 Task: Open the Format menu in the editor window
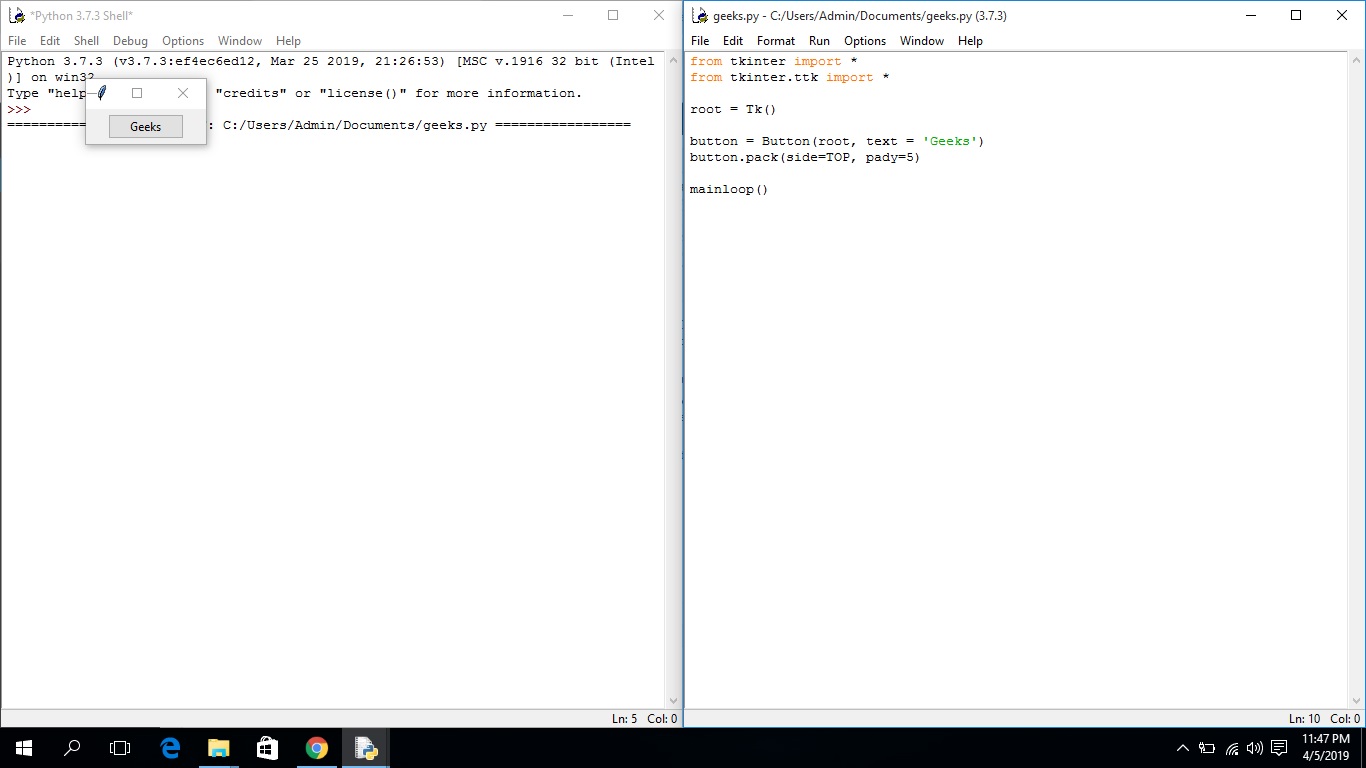[x=776, y=41]
